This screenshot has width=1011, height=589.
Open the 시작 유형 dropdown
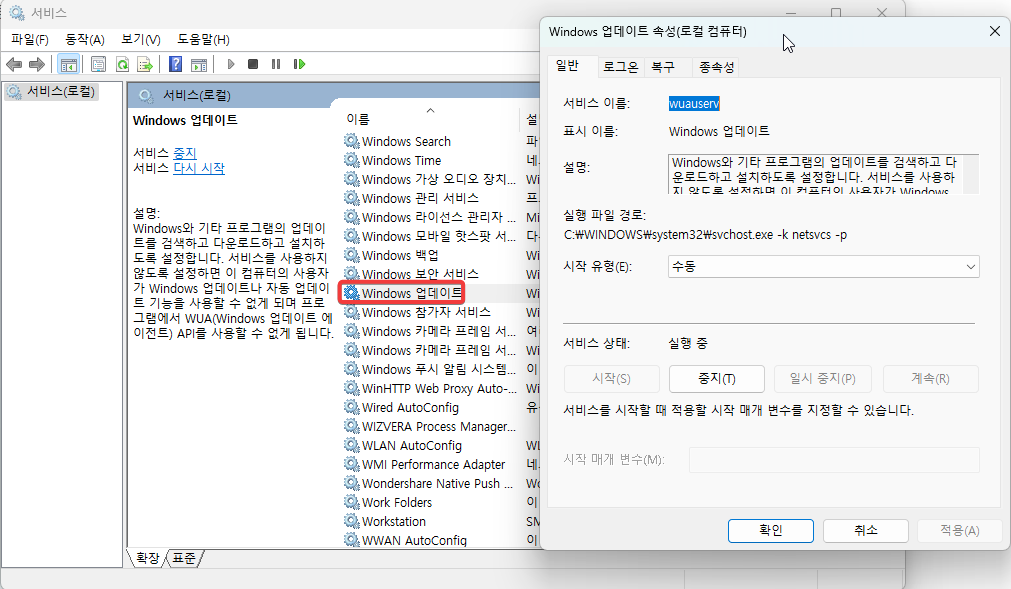823,267
